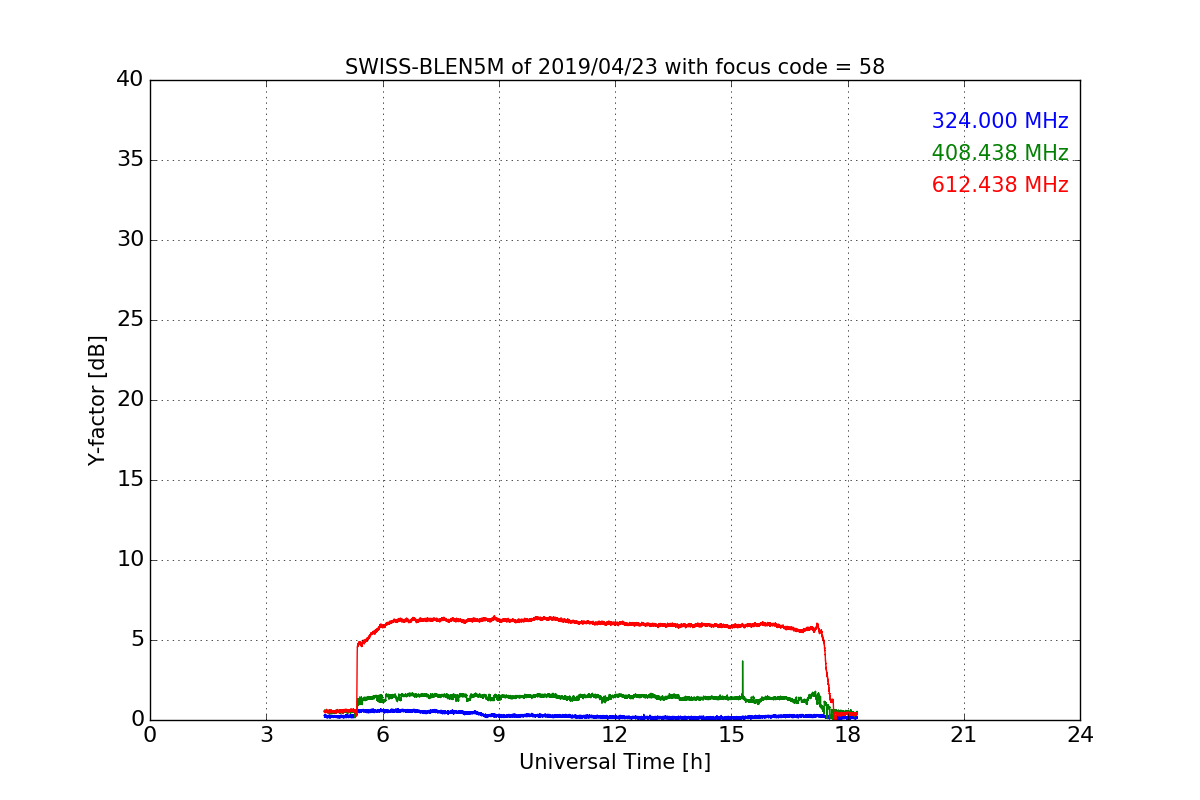
Task: Click the y-axis tick label 10
Action: coord(130,560)
